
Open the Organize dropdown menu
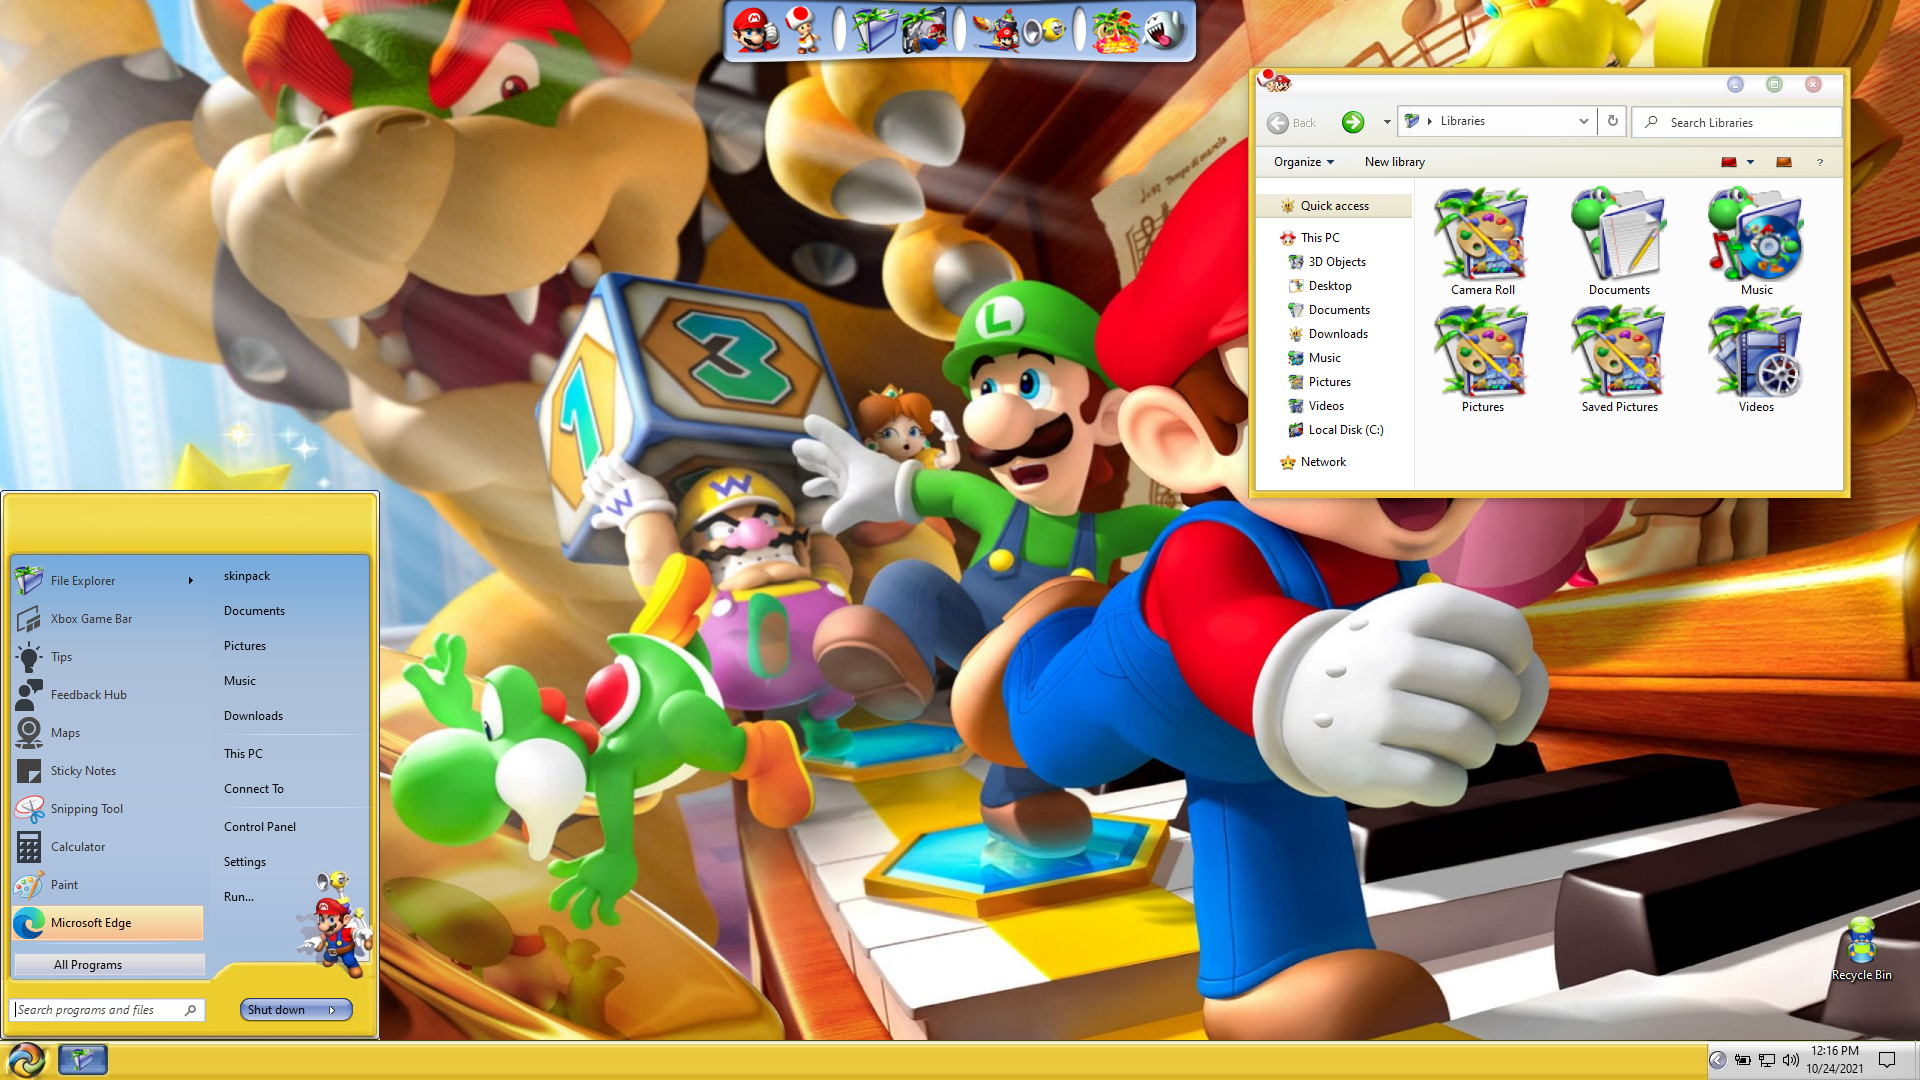tap(1303, 162)
